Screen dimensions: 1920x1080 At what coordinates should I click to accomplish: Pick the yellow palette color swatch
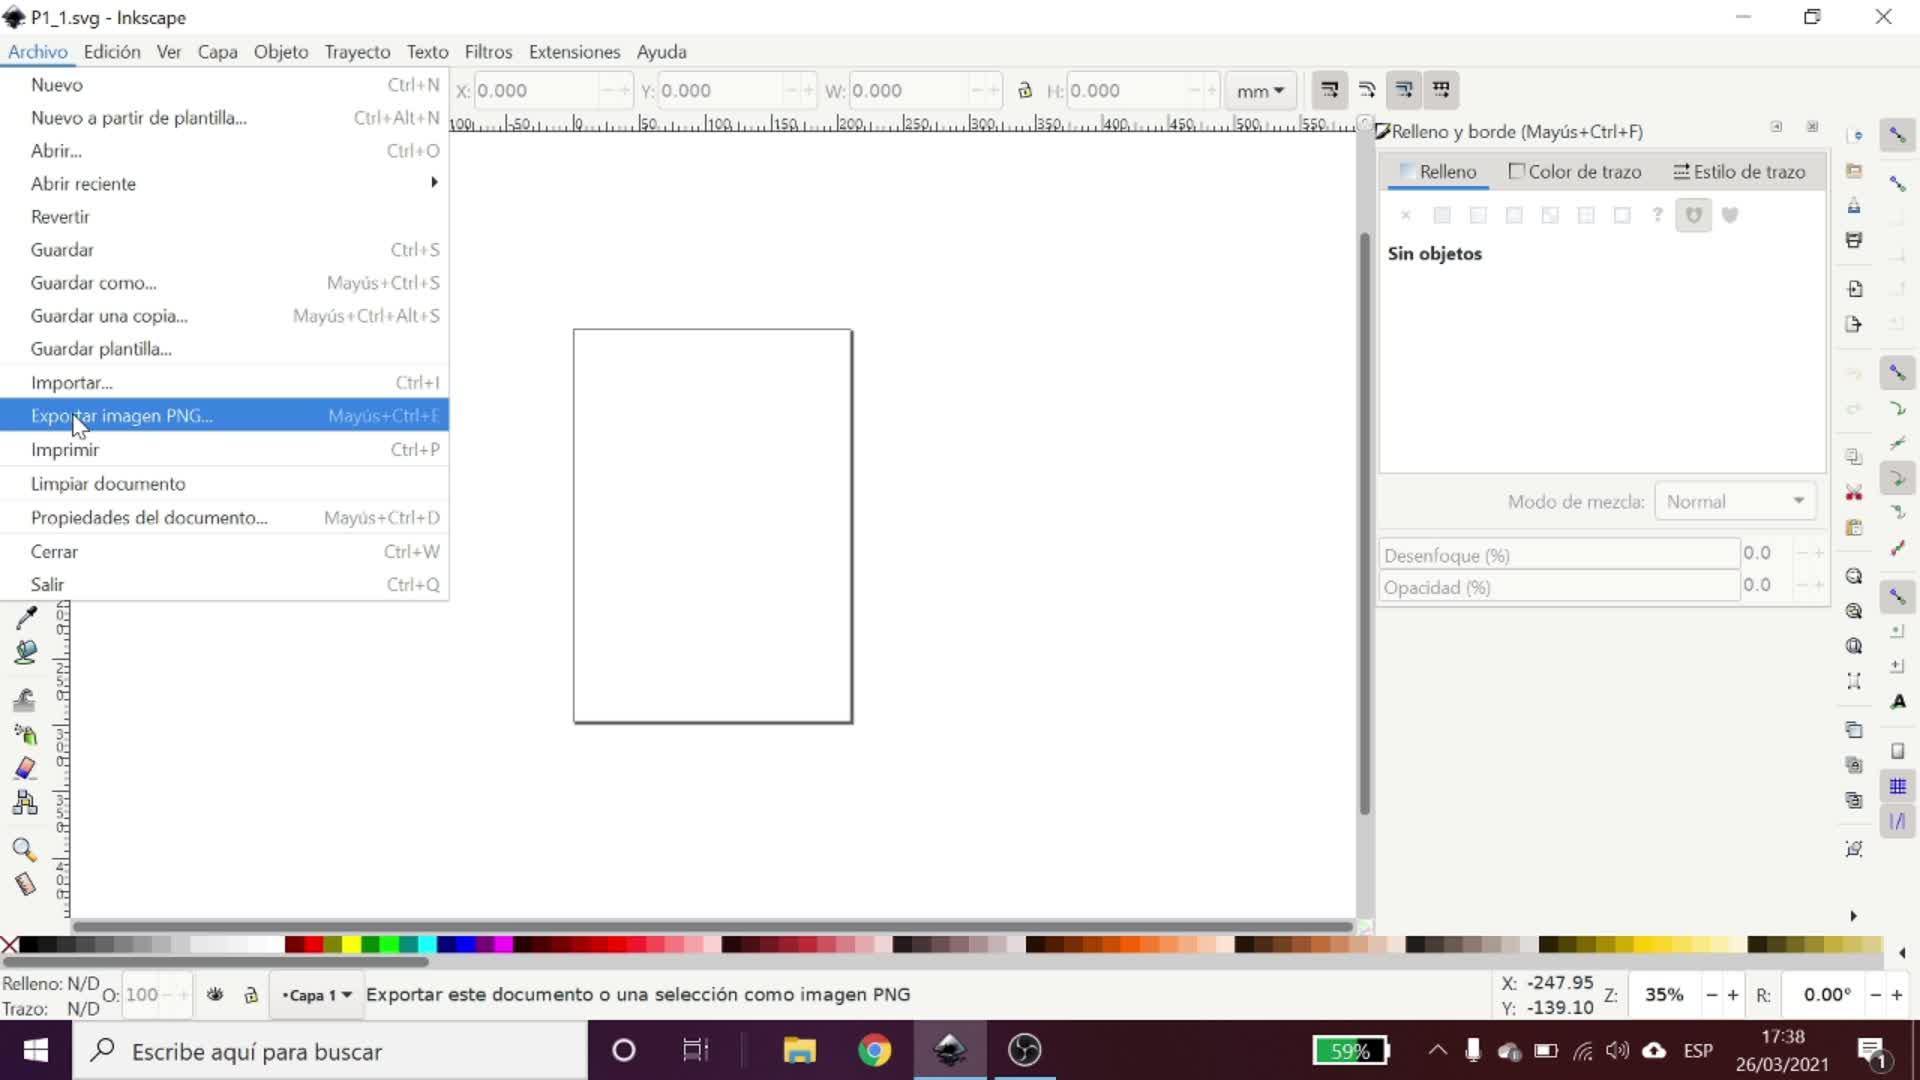point(351,945)
